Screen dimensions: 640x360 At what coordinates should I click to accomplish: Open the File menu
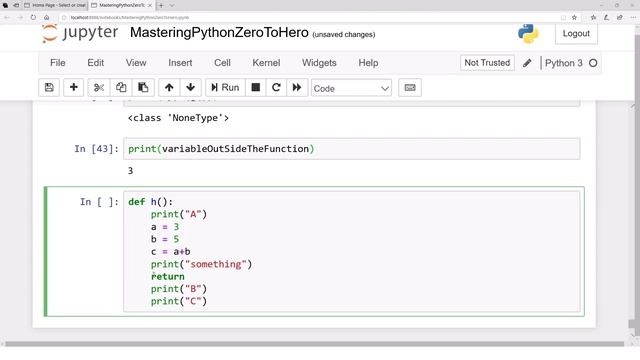pos(58,63)
